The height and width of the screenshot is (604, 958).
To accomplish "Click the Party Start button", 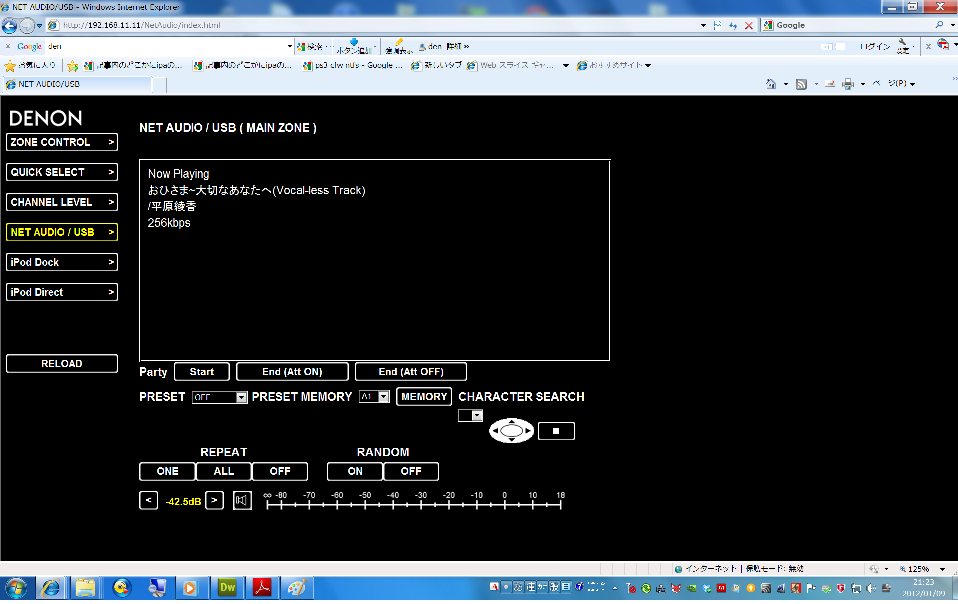I will (x=202, y=372).
